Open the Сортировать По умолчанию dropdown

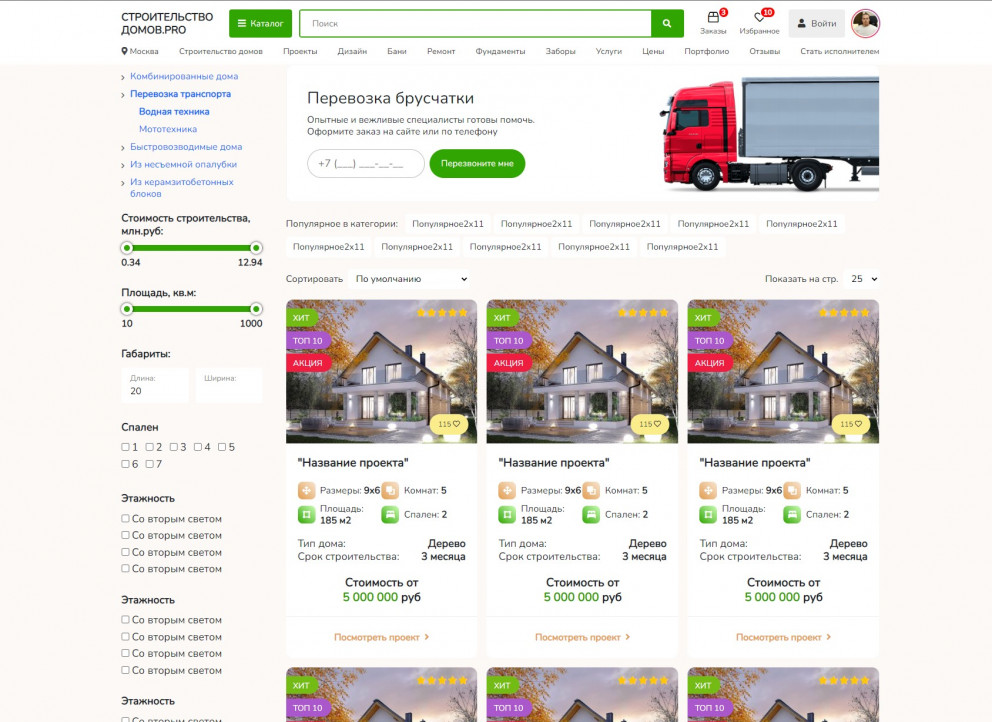pos(411,279)
